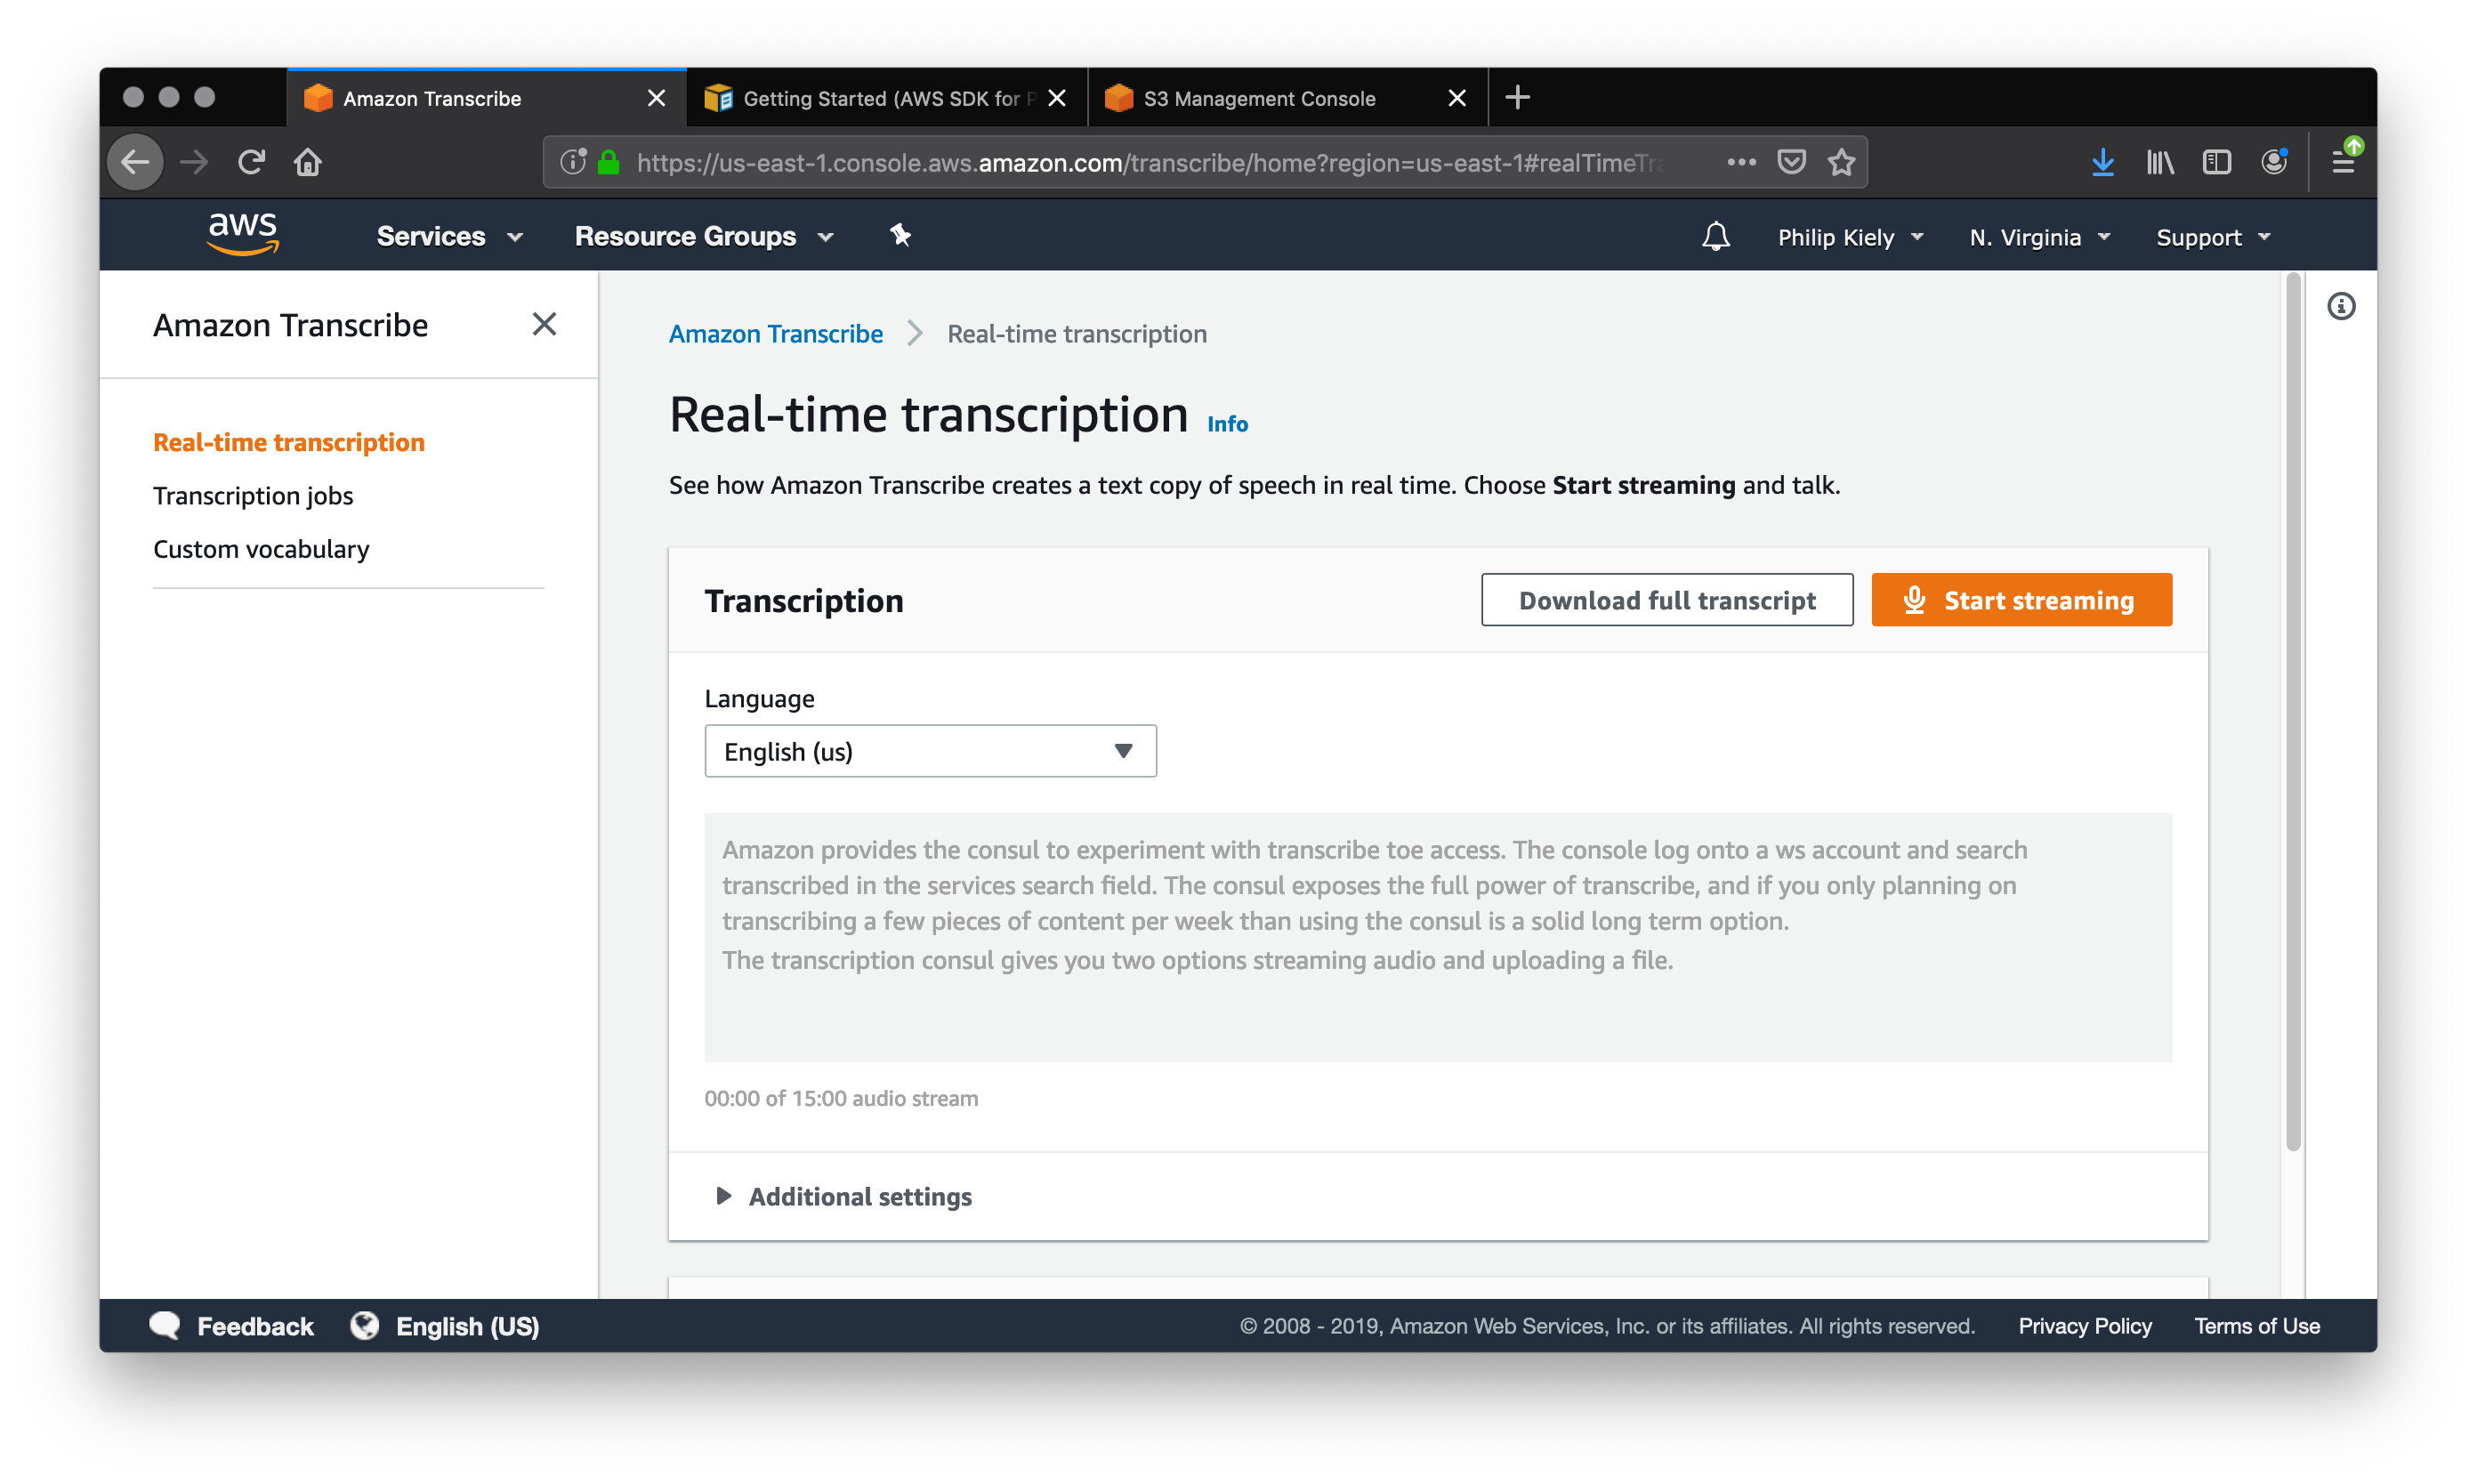Open the Services dropdown menu
The image size is (2477, 1484).
[x=449, y=236]
